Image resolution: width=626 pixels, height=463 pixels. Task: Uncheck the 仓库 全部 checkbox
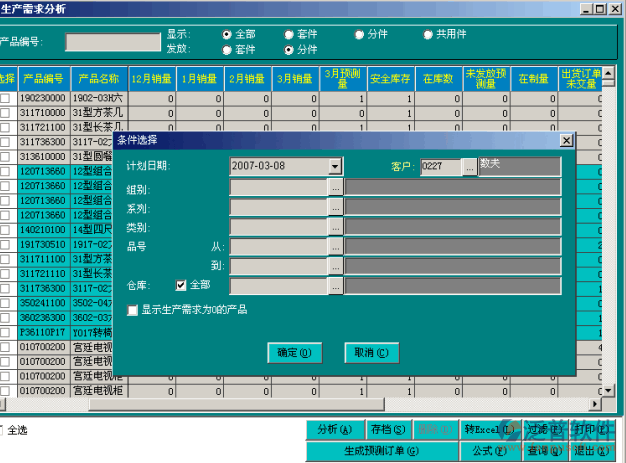click(x=182, y=286)
